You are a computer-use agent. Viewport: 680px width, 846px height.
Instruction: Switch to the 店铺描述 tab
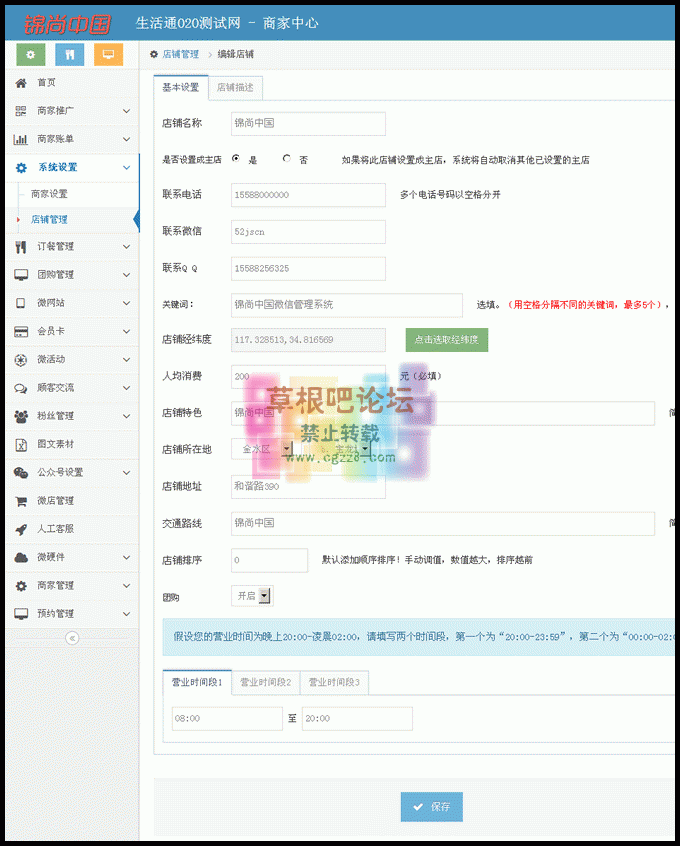(x=235, y=87)
